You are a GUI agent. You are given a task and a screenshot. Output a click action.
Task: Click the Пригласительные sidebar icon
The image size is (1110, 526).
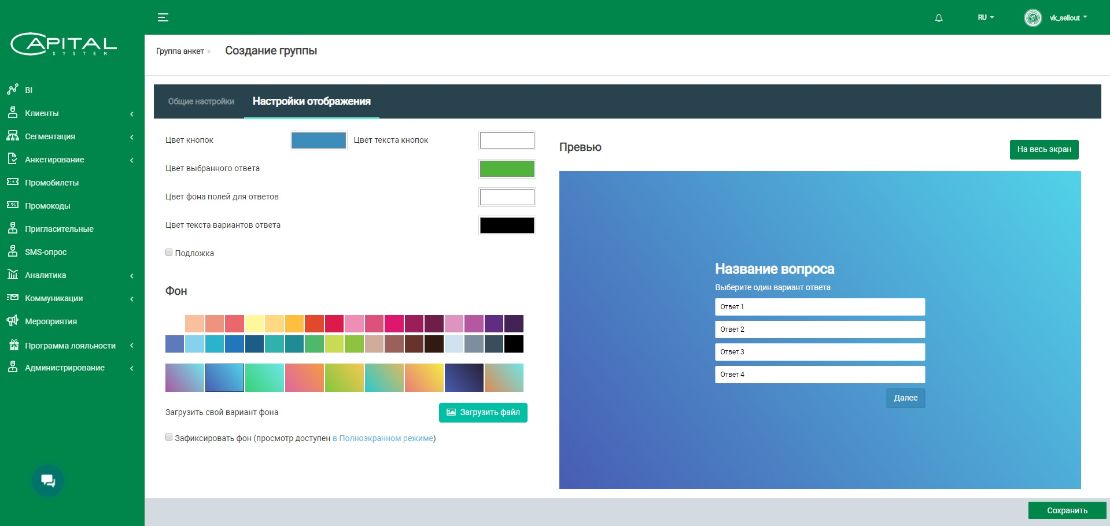tap(12, 229)
